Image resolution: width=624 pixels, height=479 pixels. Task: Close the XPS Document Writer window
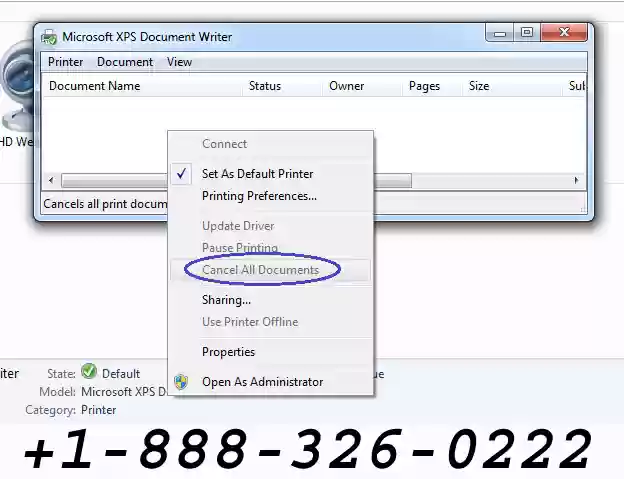564,33
